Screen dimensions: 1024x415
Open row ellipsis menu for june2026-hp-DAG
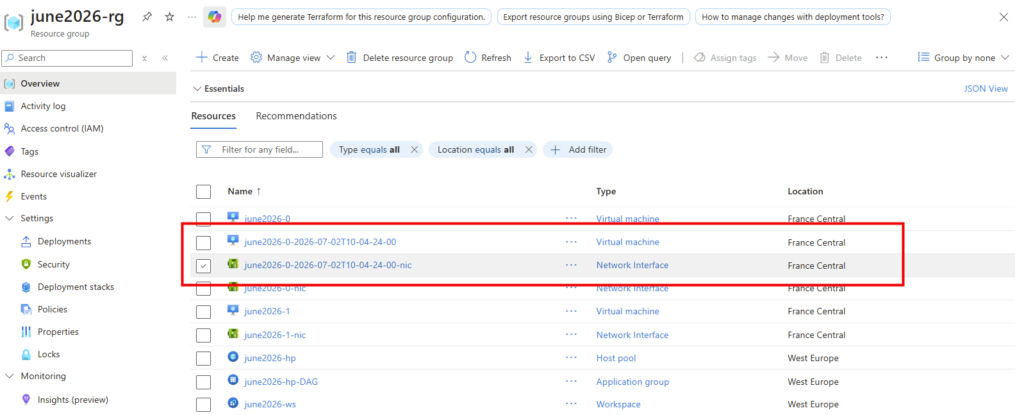pos(571,382)
